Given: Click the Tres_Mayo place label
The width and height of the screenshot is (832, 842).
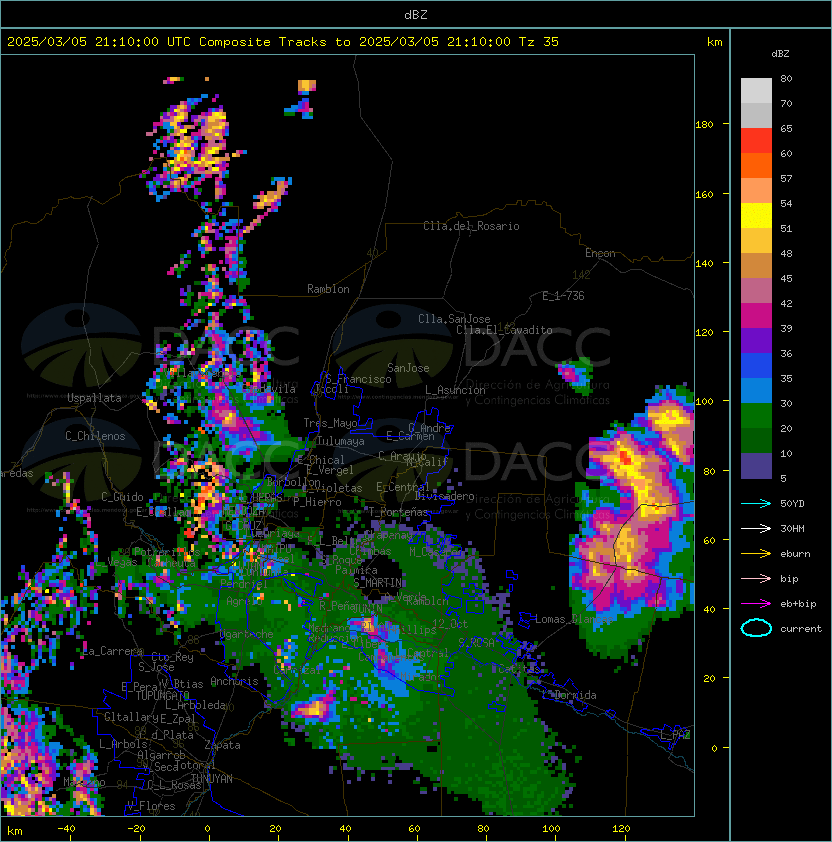Looking at the screenshot, I should 330,423.
